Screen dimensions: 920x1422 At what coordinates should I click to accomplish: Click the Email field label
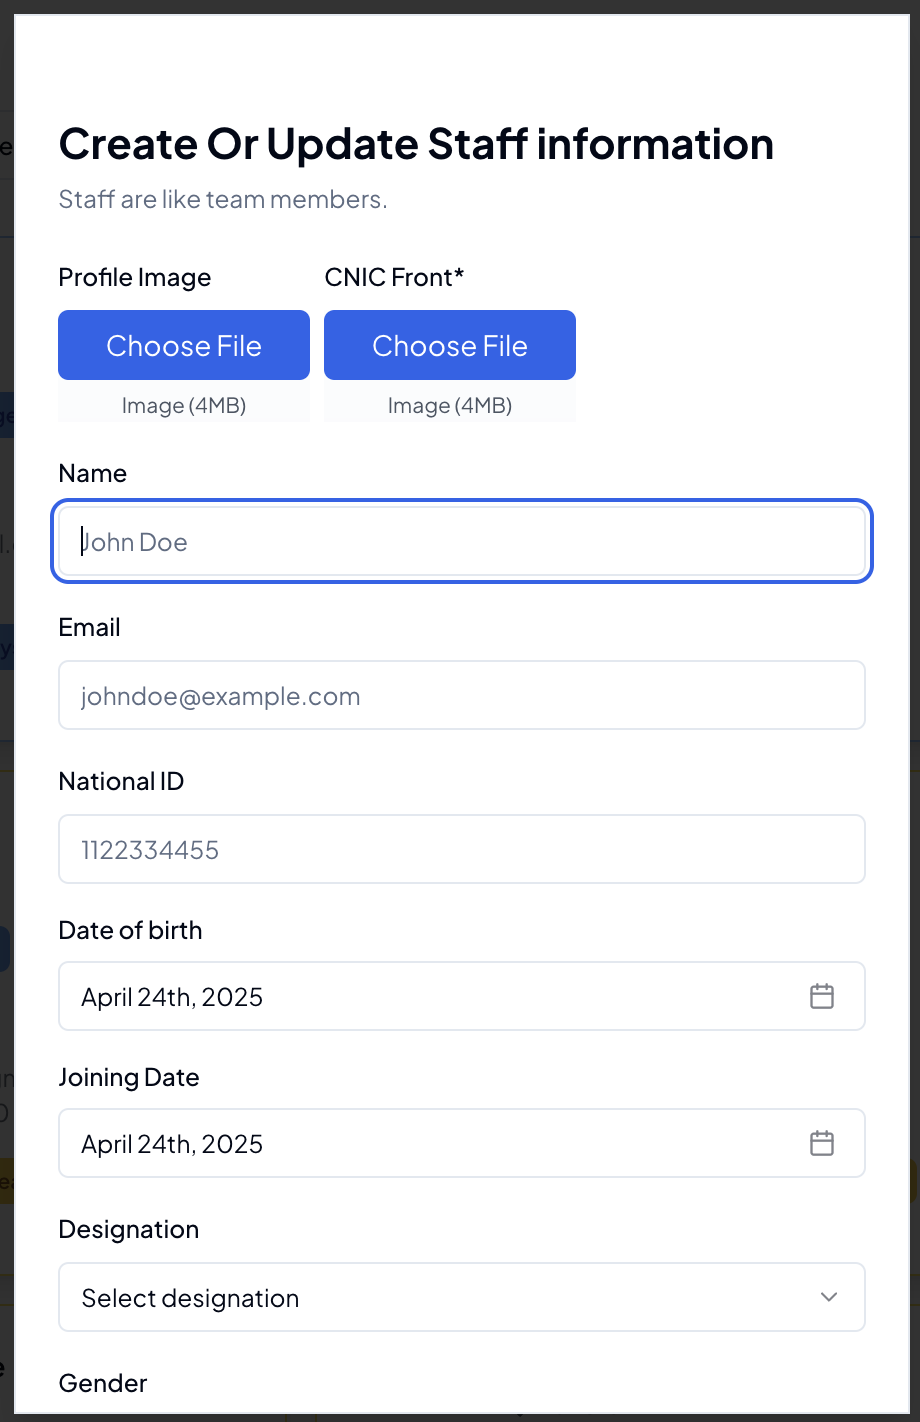tap(90, 627)
